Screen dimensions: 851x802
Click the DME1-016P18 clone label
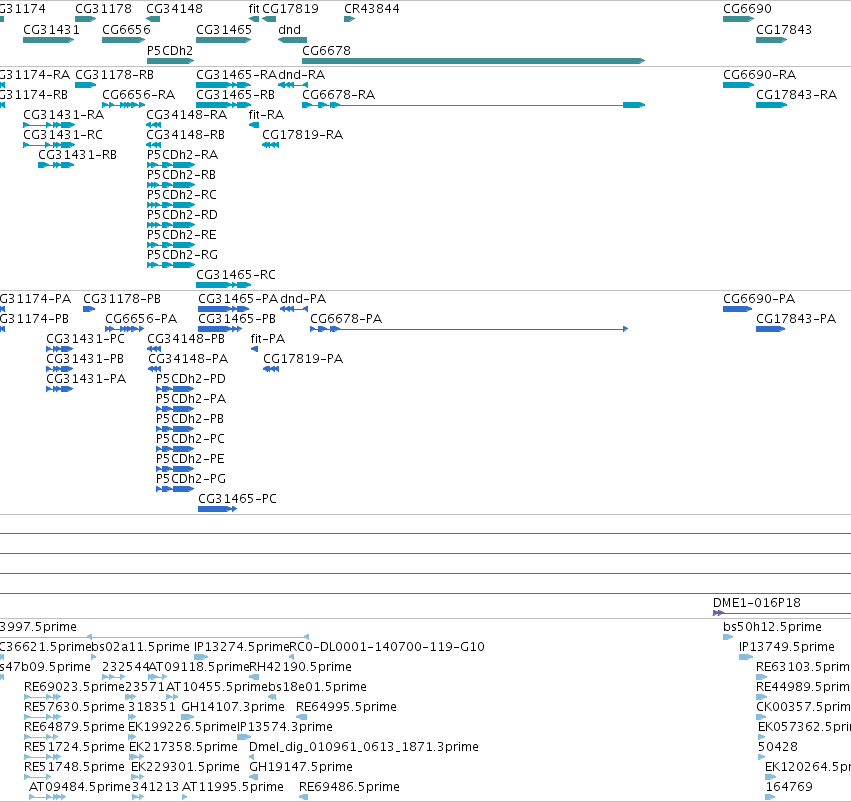click(757, 603)
